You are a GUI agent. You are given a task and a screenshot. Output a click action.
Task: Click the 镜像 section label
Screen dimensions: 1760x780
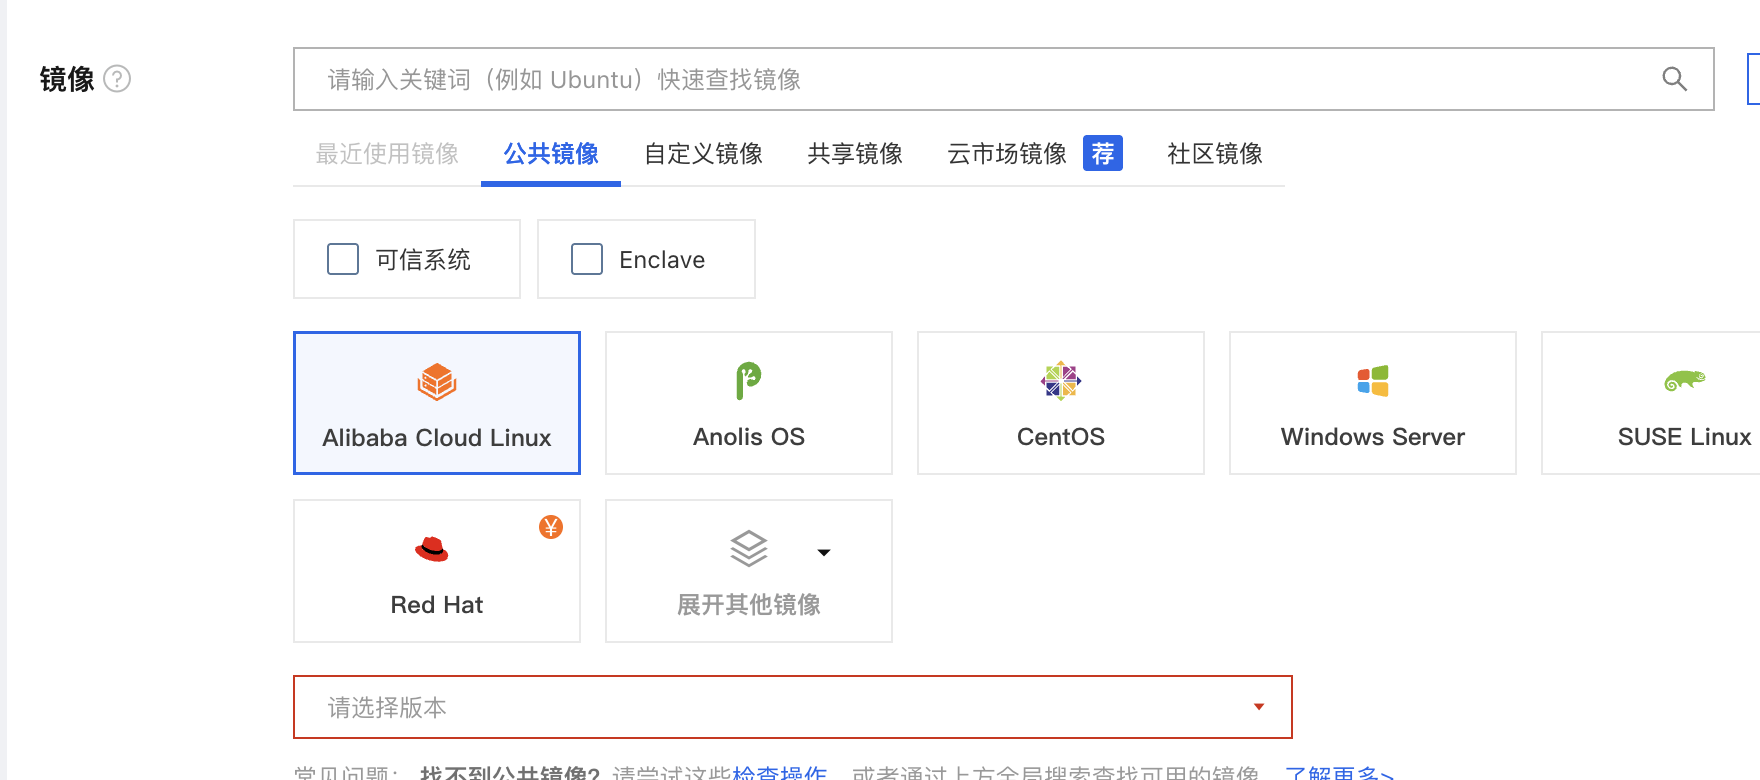pos(67,79)
